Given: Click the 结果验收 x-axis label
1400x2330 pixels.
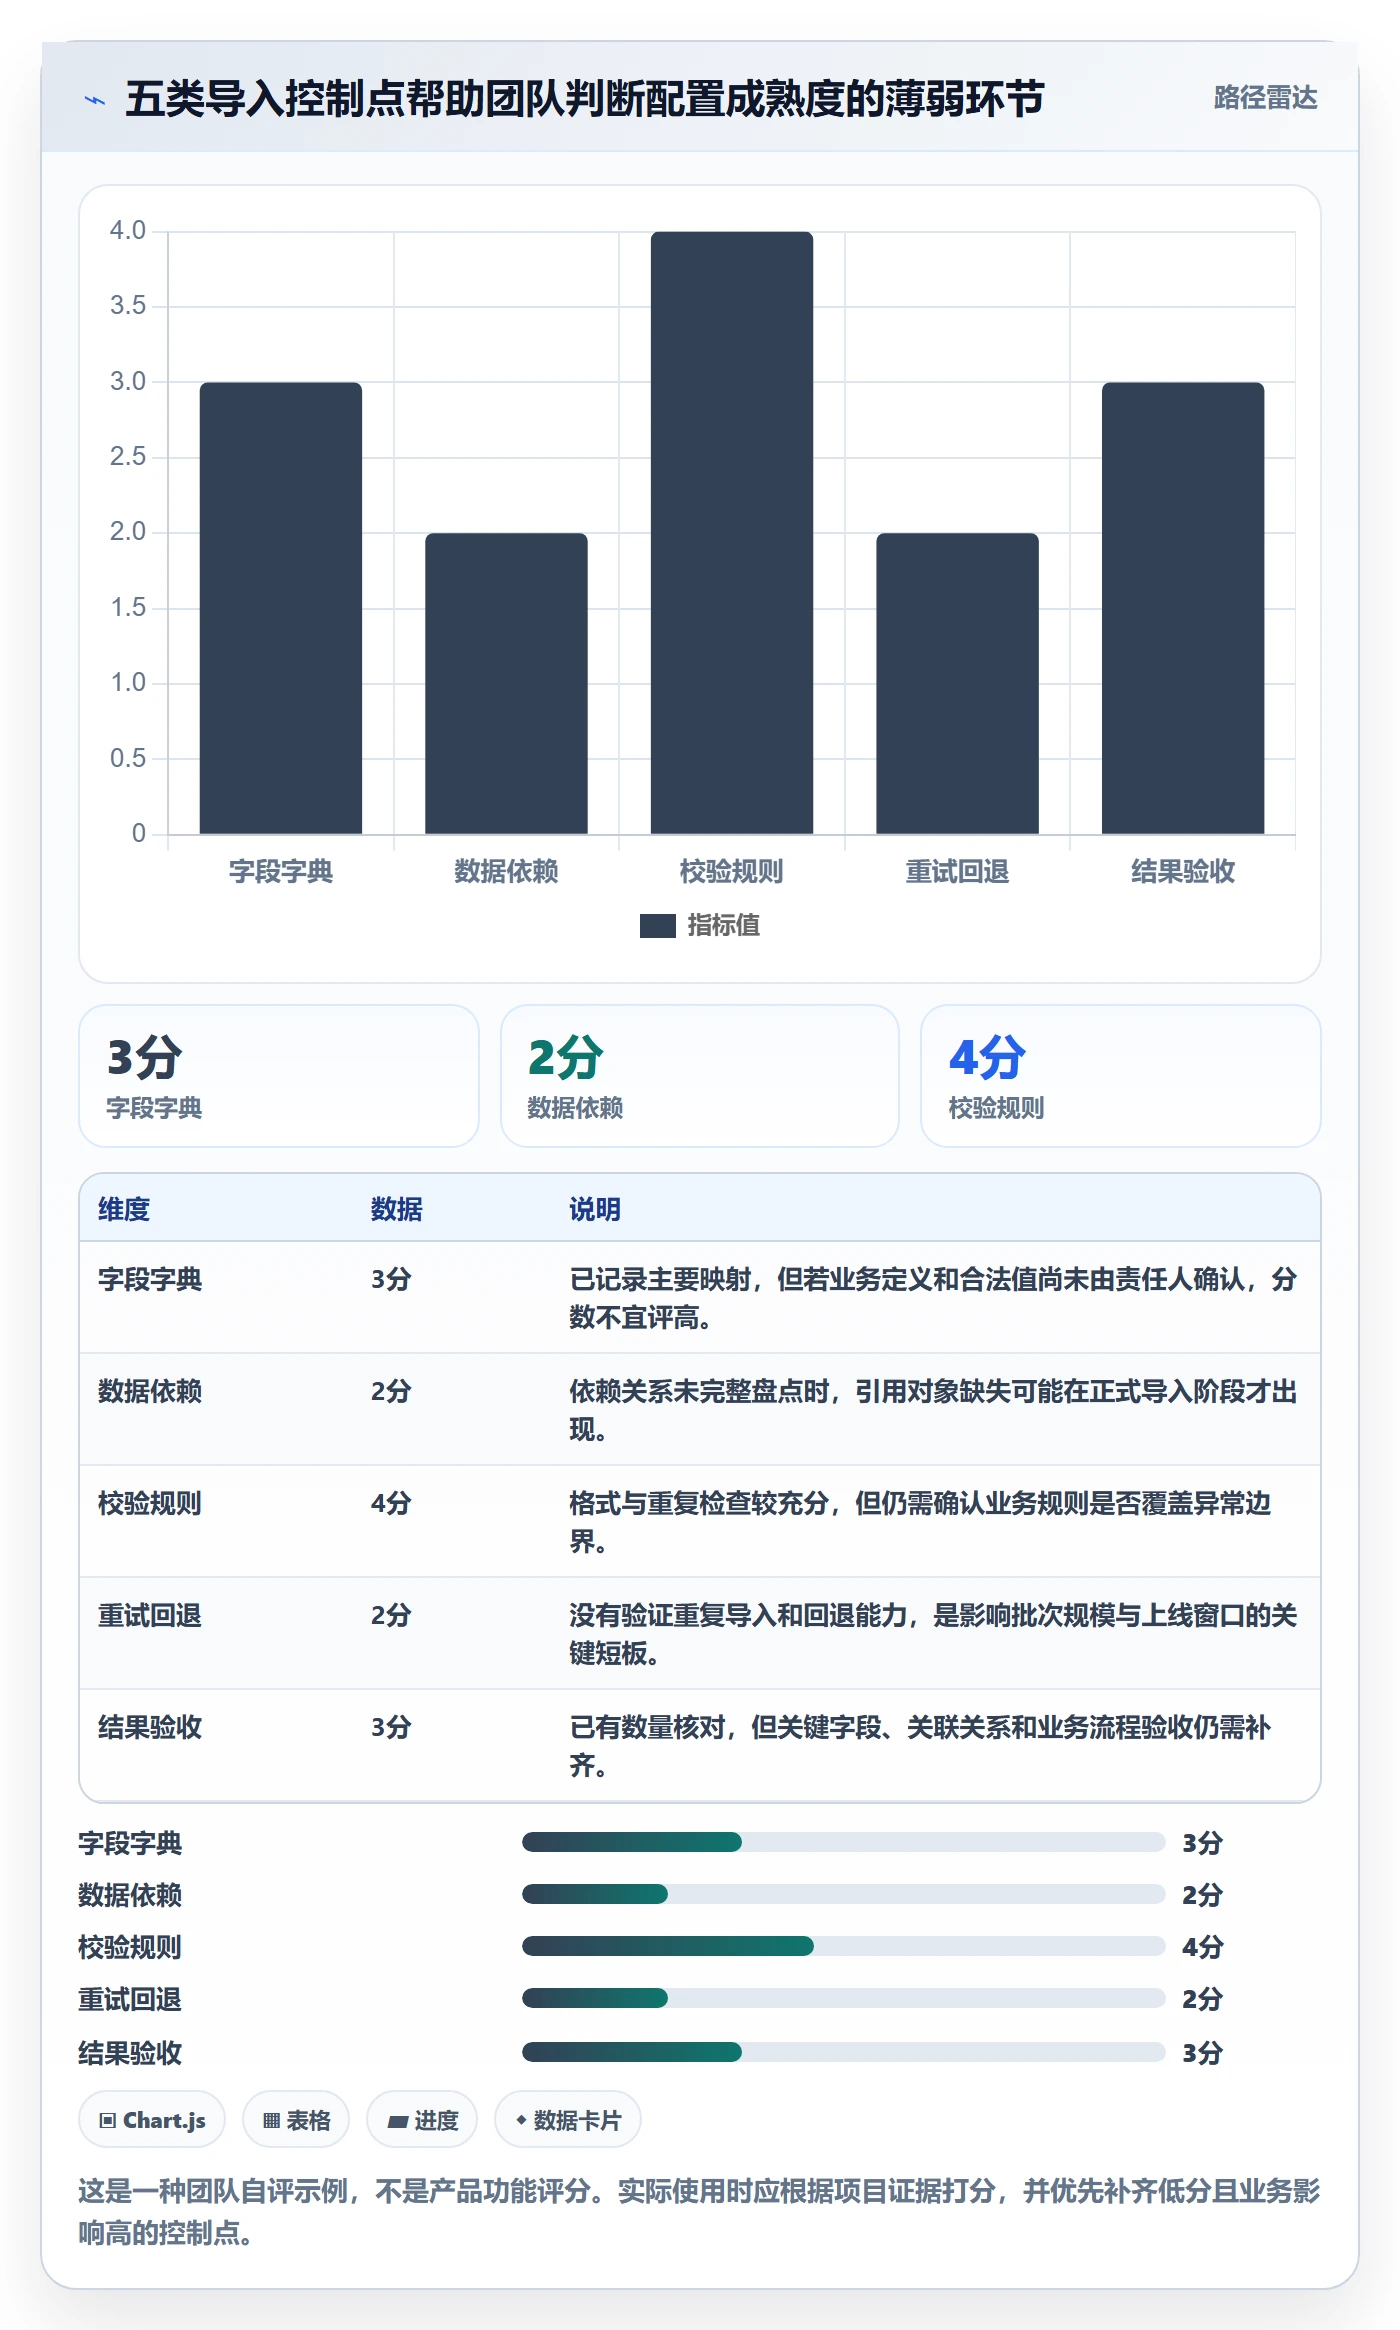Looking at the screenshot, I should pos(1183,872).
